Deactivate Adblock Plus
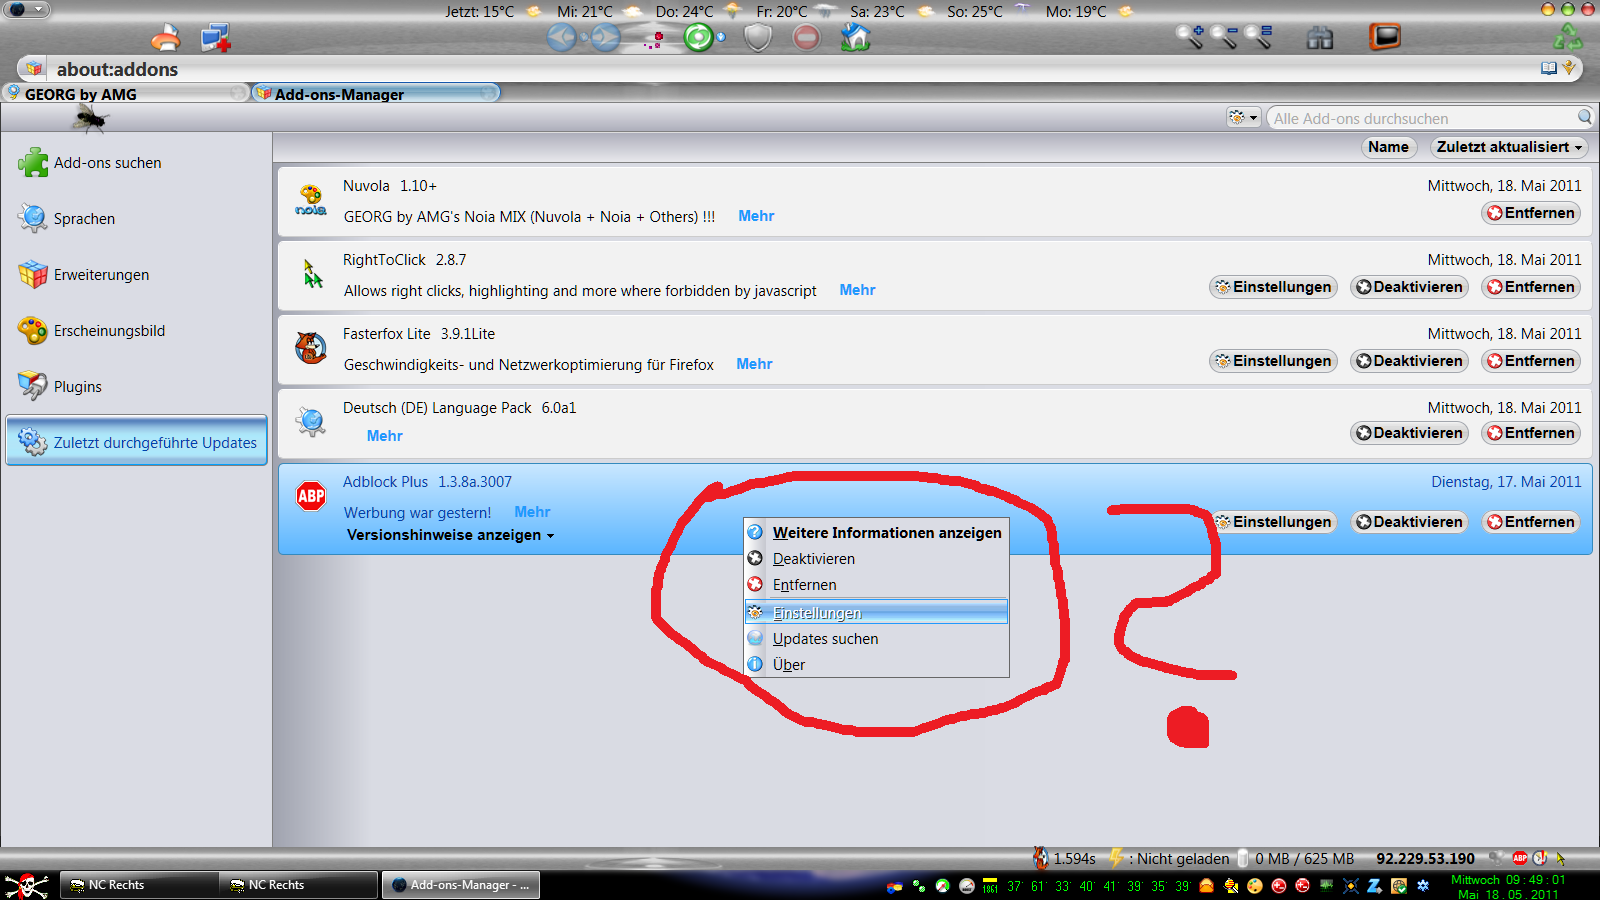The image size is (1600, 900). coord(1409,522)
